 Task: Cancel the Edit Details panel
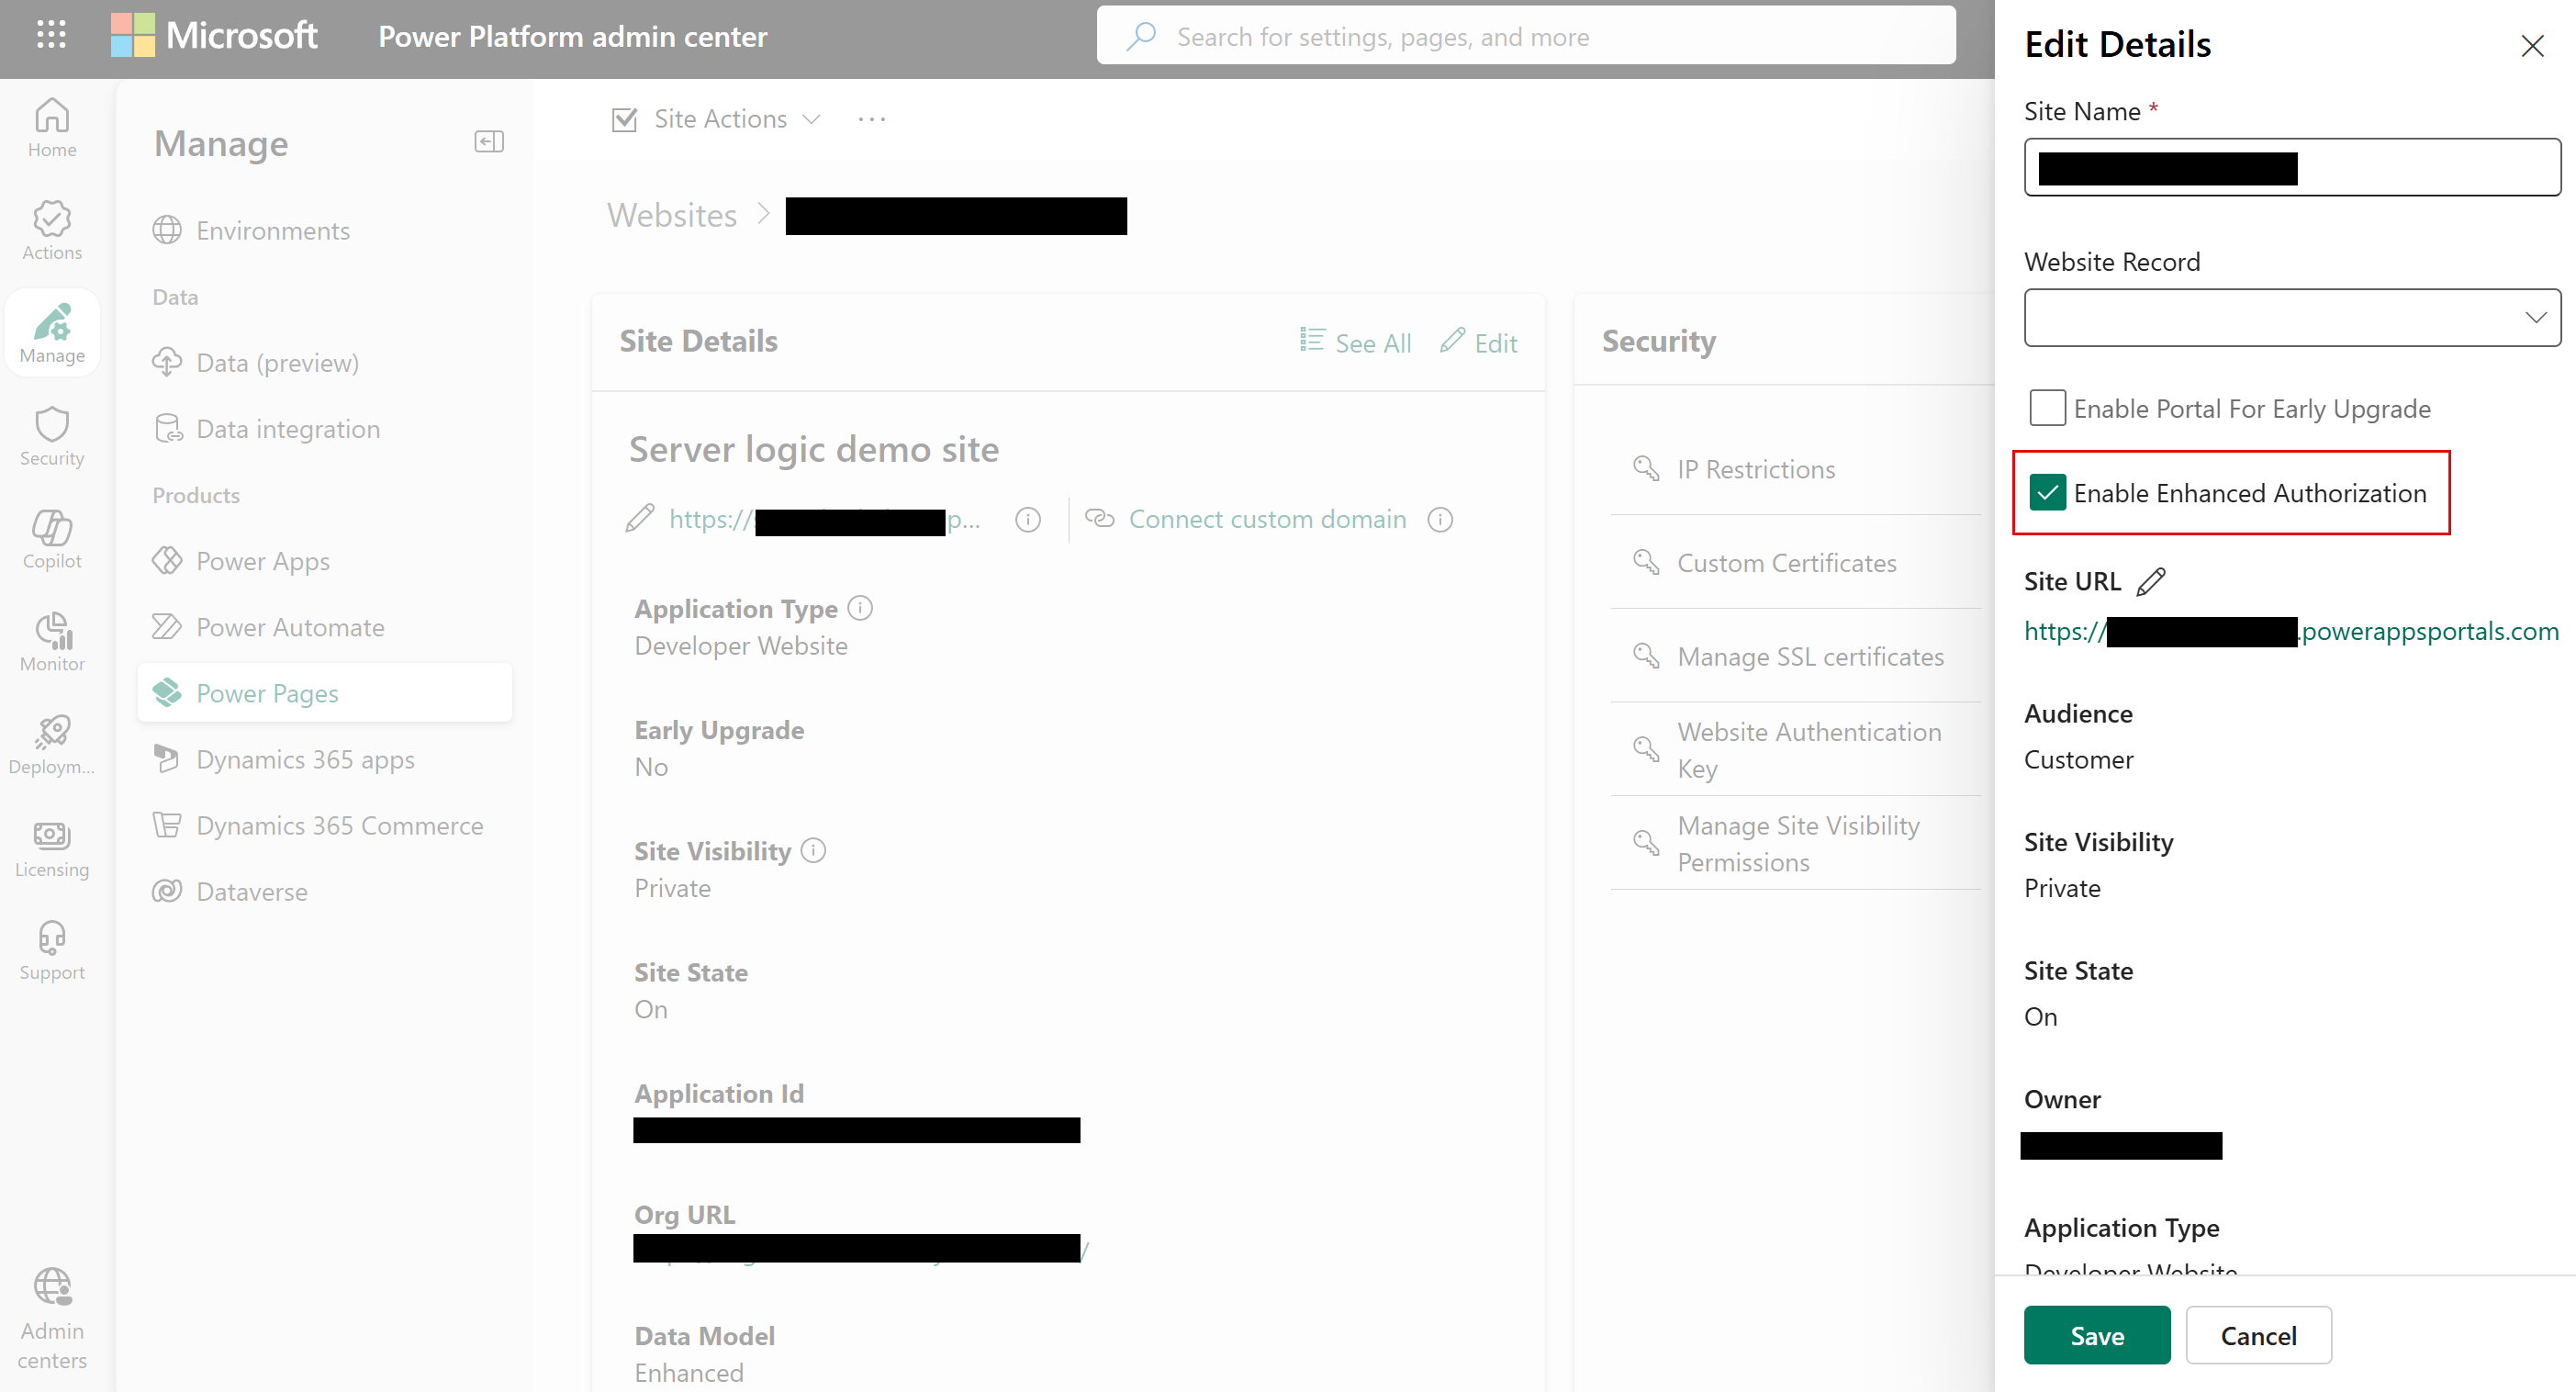click(x=2258, y=1335)
